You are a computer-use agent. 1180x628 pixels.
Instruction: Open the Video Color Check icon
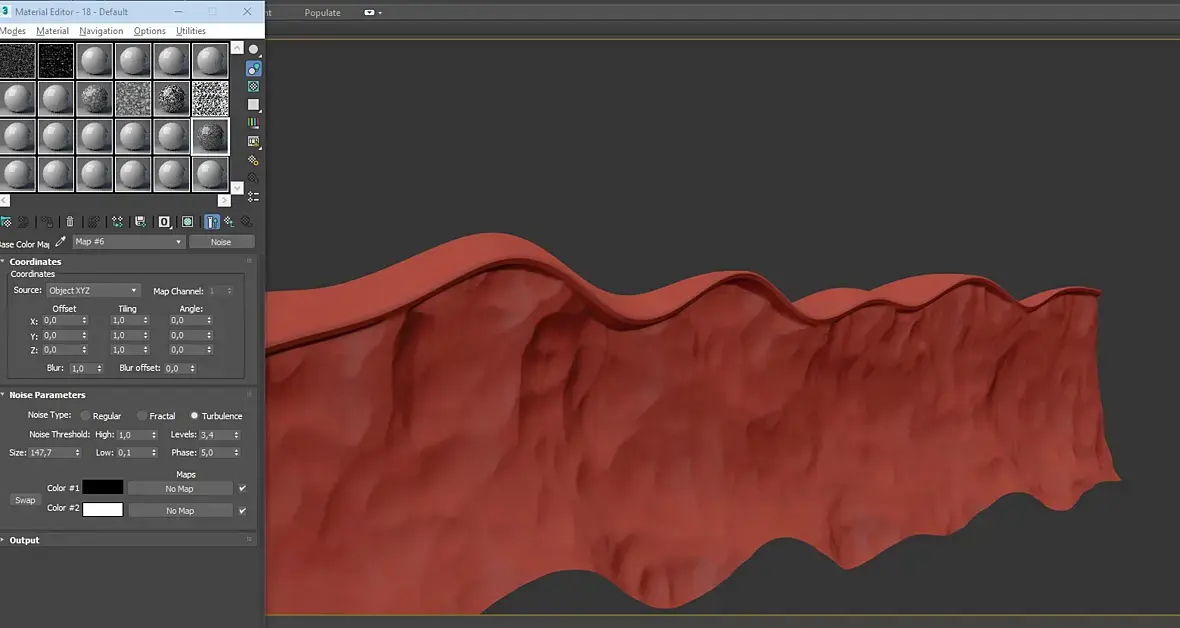253,123
